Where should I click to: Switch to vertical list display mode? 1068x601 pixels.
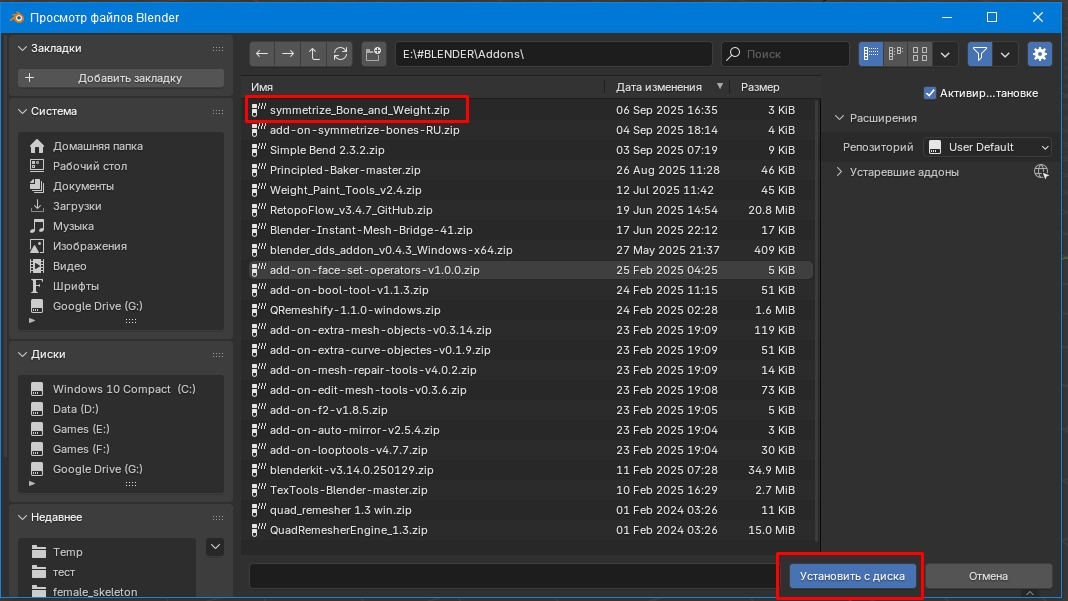point(871,54)
